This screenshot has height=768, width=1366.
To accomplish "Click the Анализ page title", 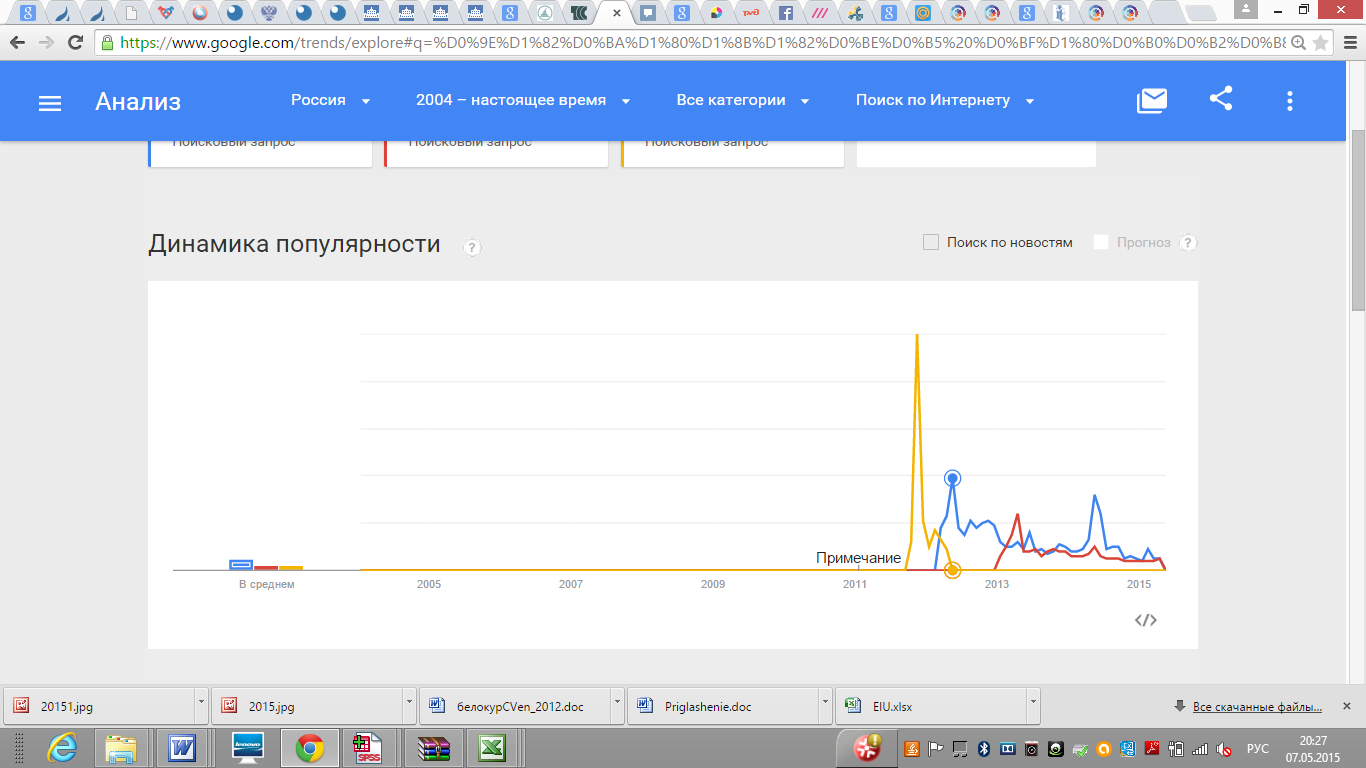I will (x=138, y=102).
